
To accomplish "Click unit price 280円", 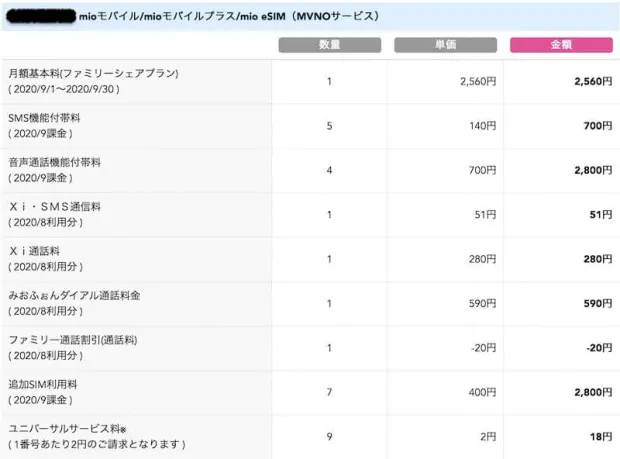I will coord(482,259).
